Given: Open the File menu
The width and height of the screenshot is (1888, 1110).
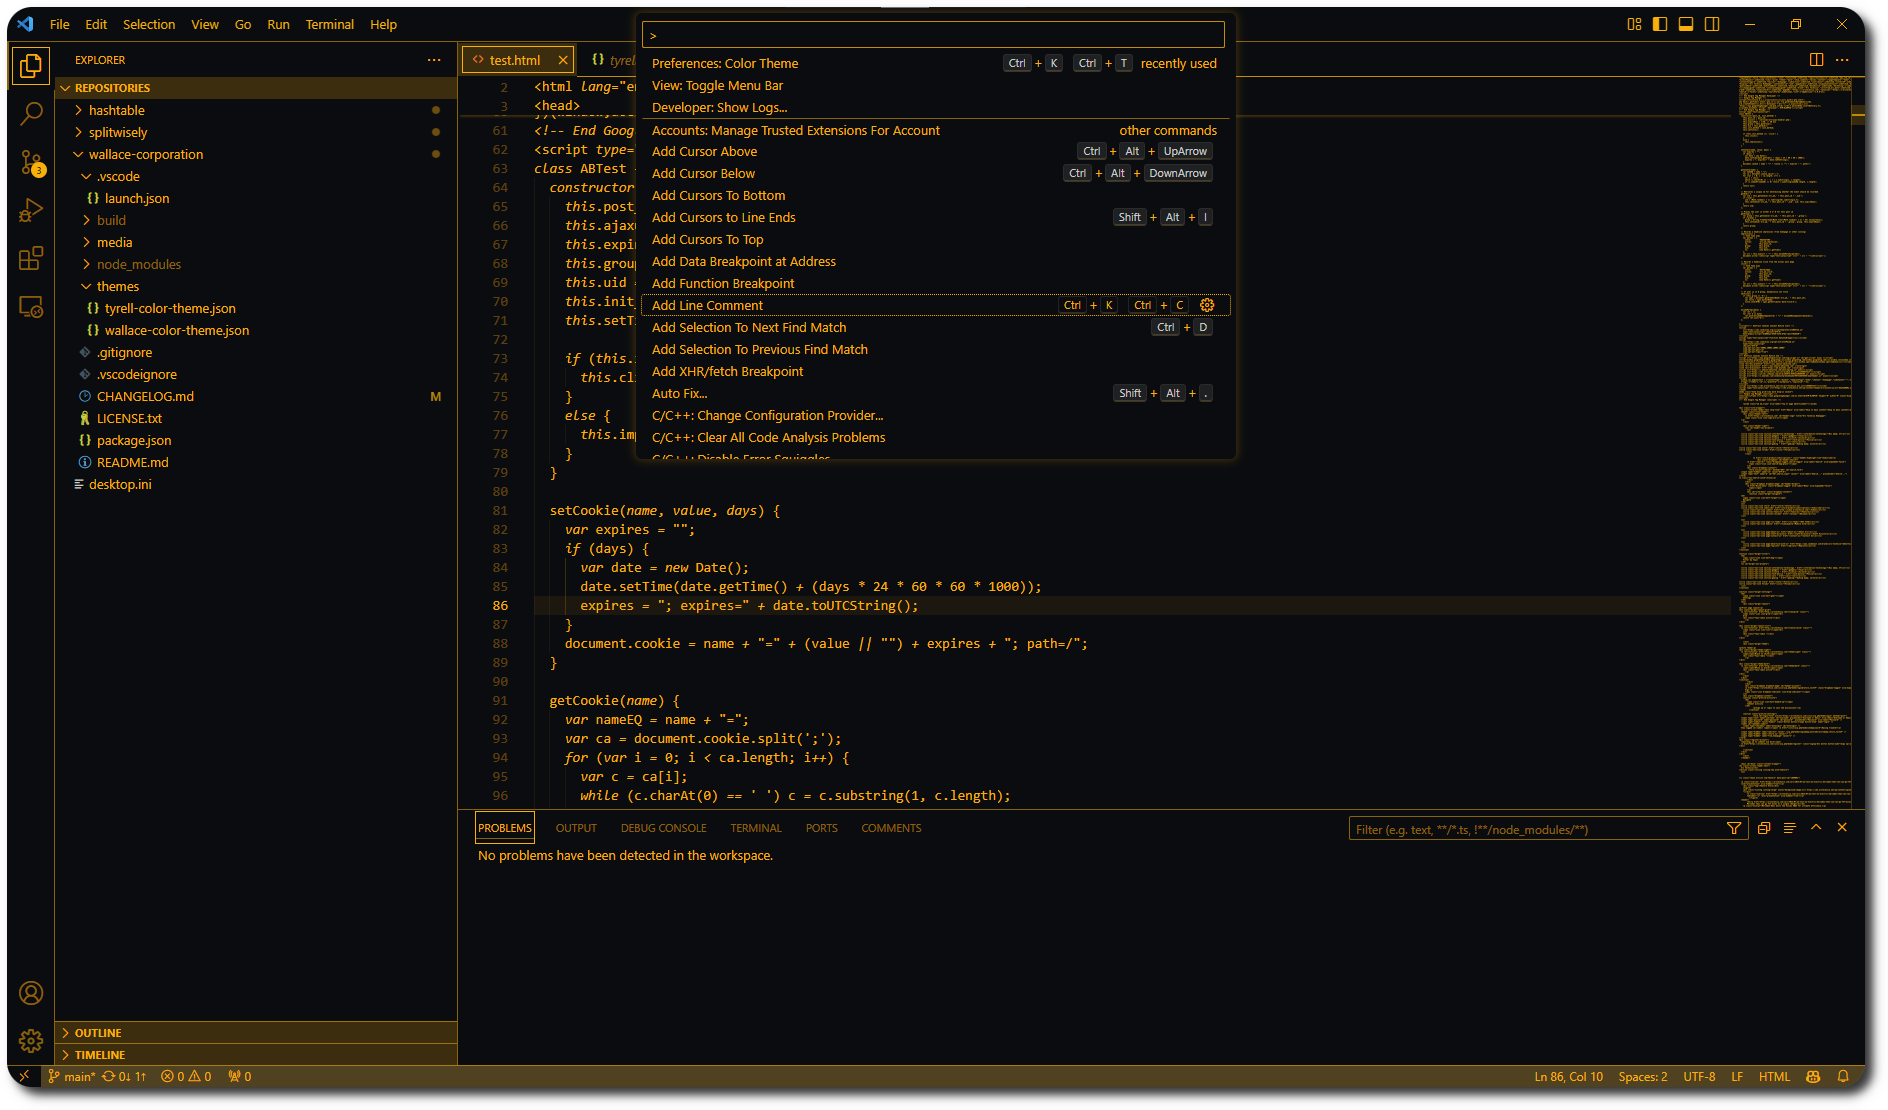Looking at the screenshot, I should pyautogui.click(x=60, y=24).
